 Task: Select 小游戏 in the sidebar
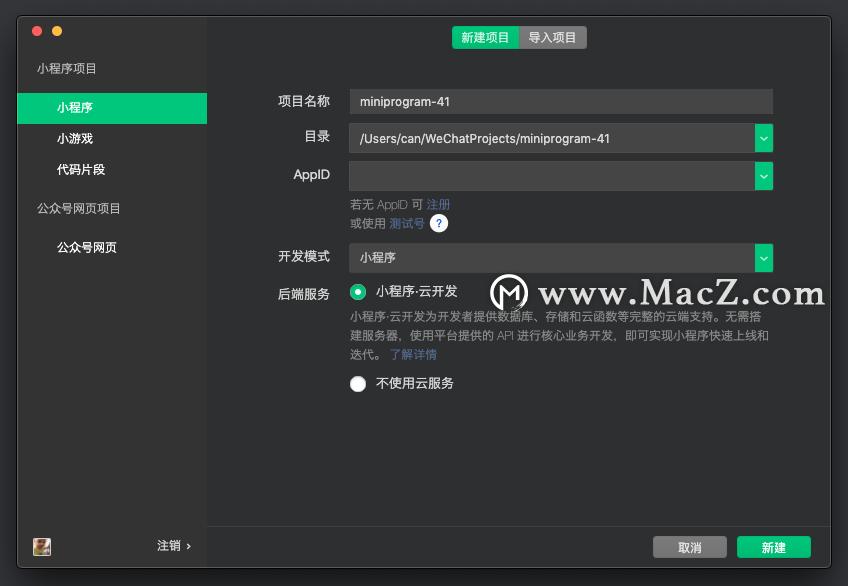click(73, 138)
